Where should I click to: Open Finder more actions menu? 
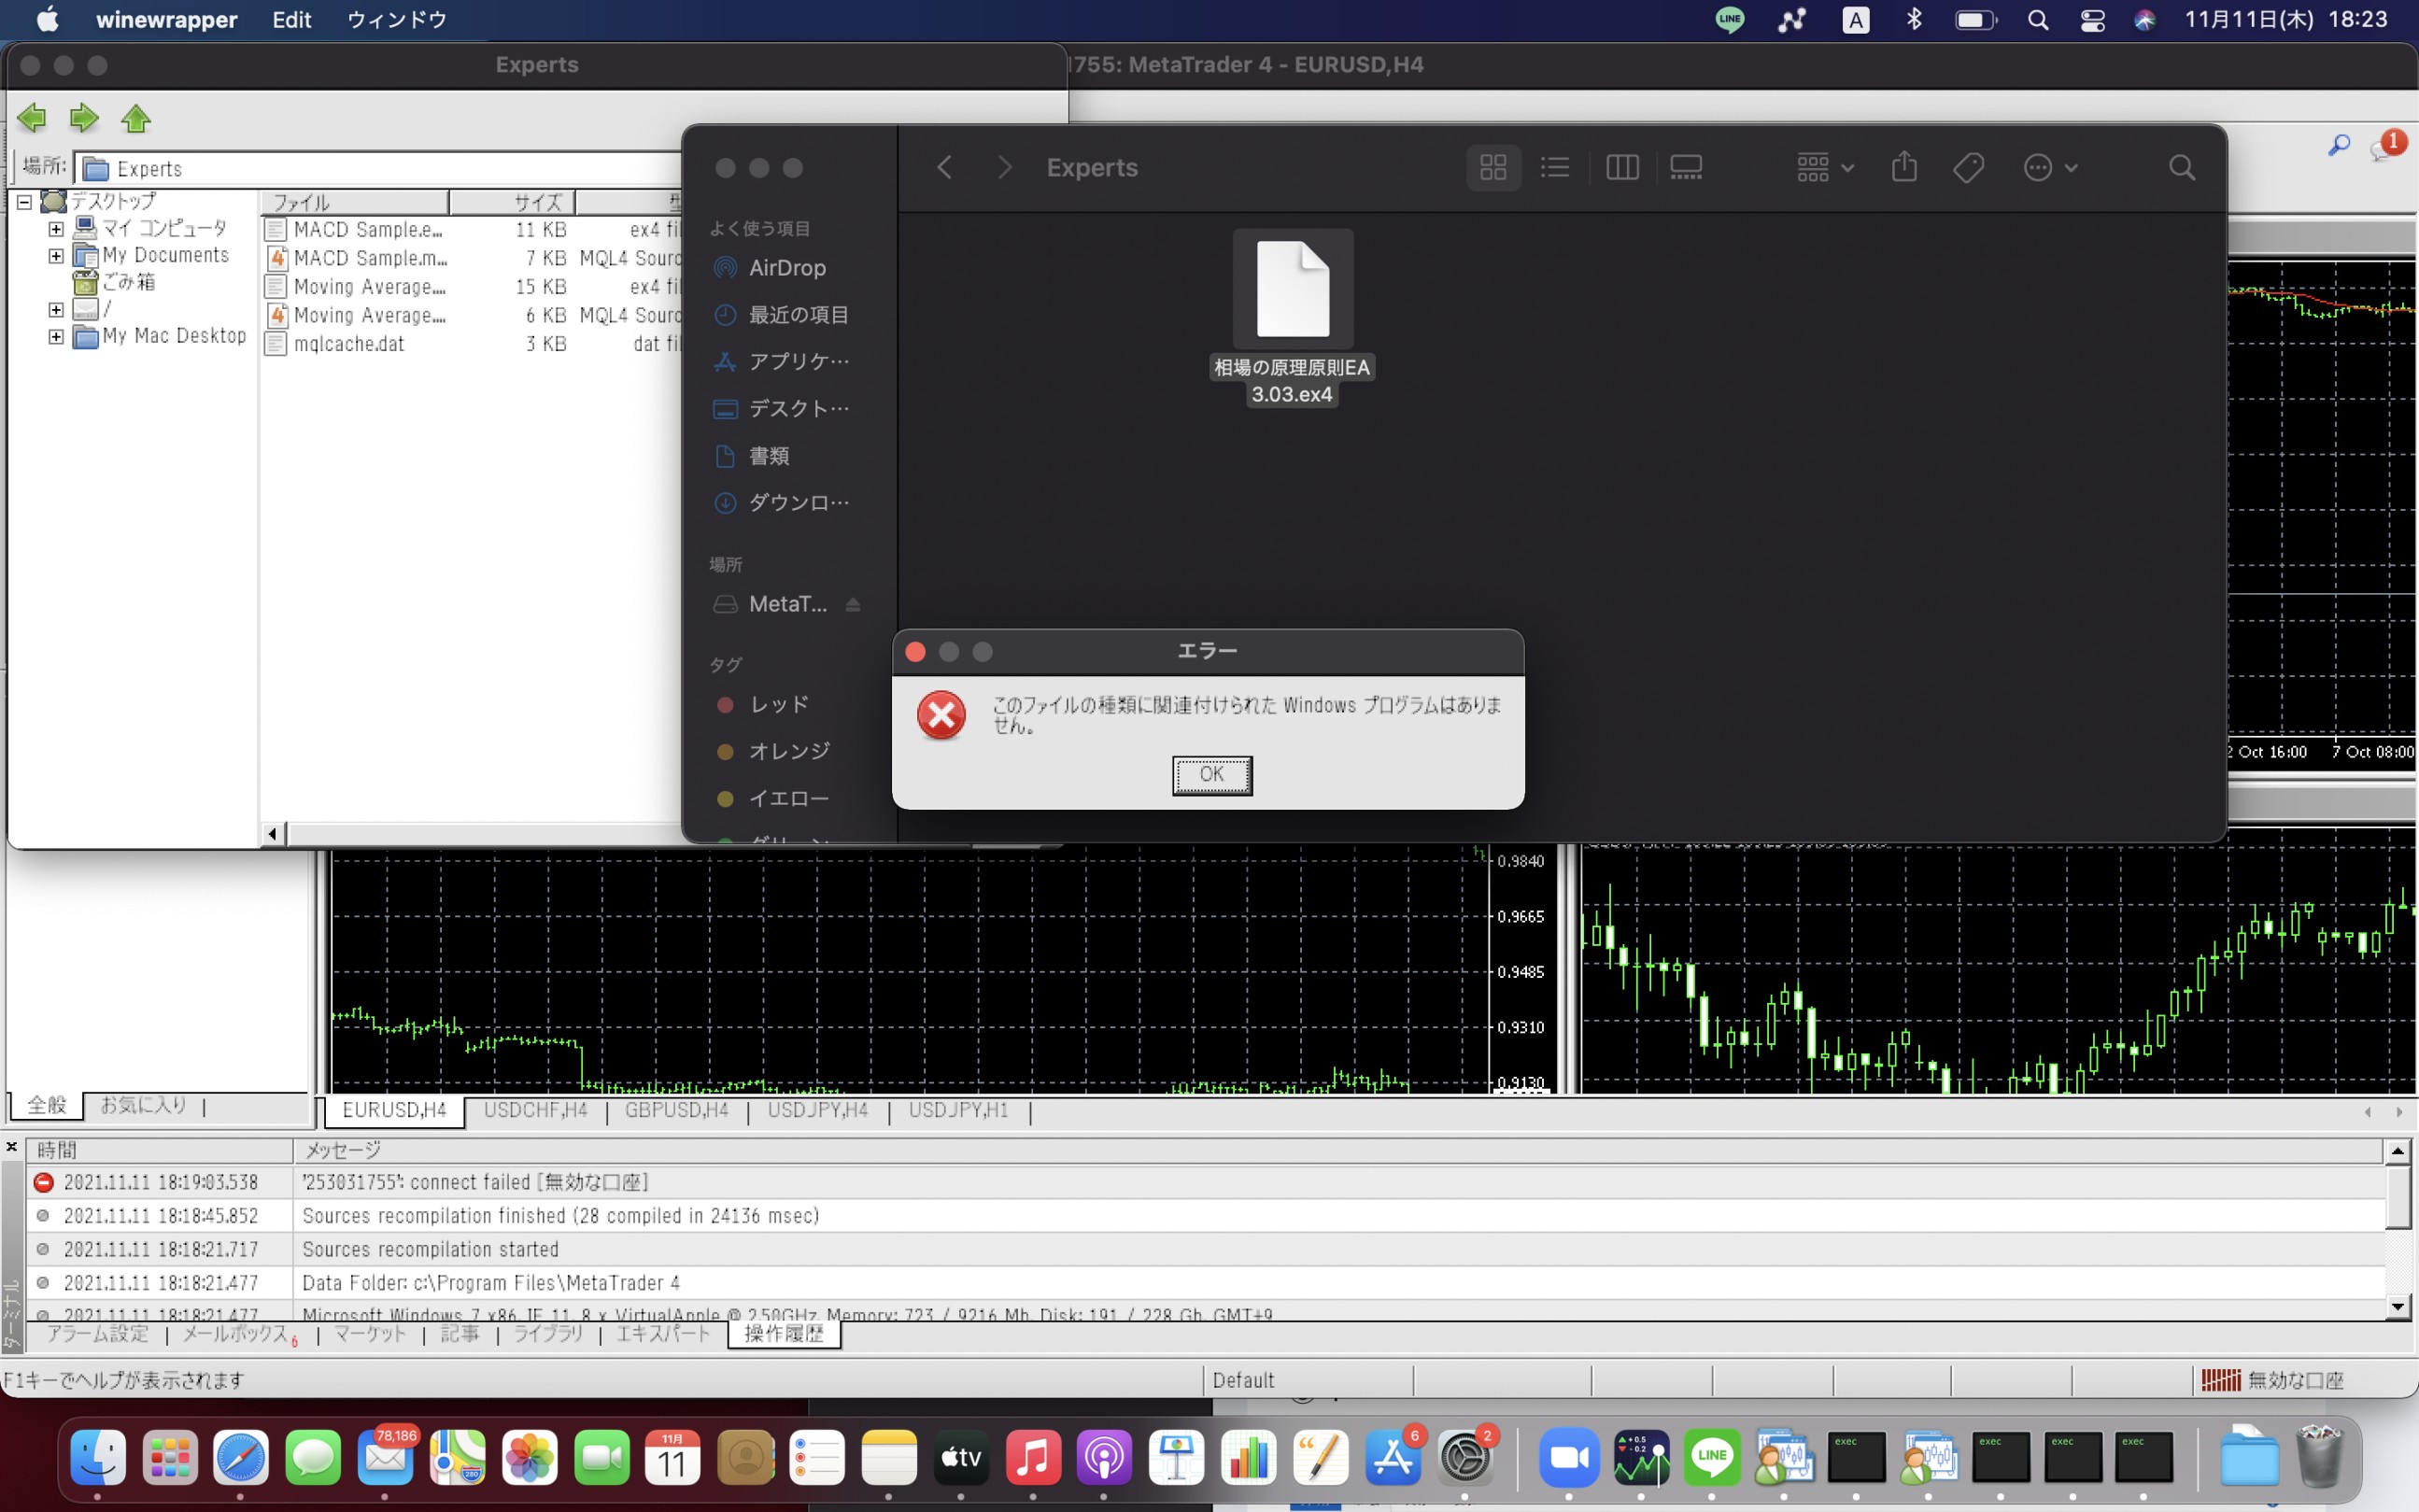(2050, 167)
